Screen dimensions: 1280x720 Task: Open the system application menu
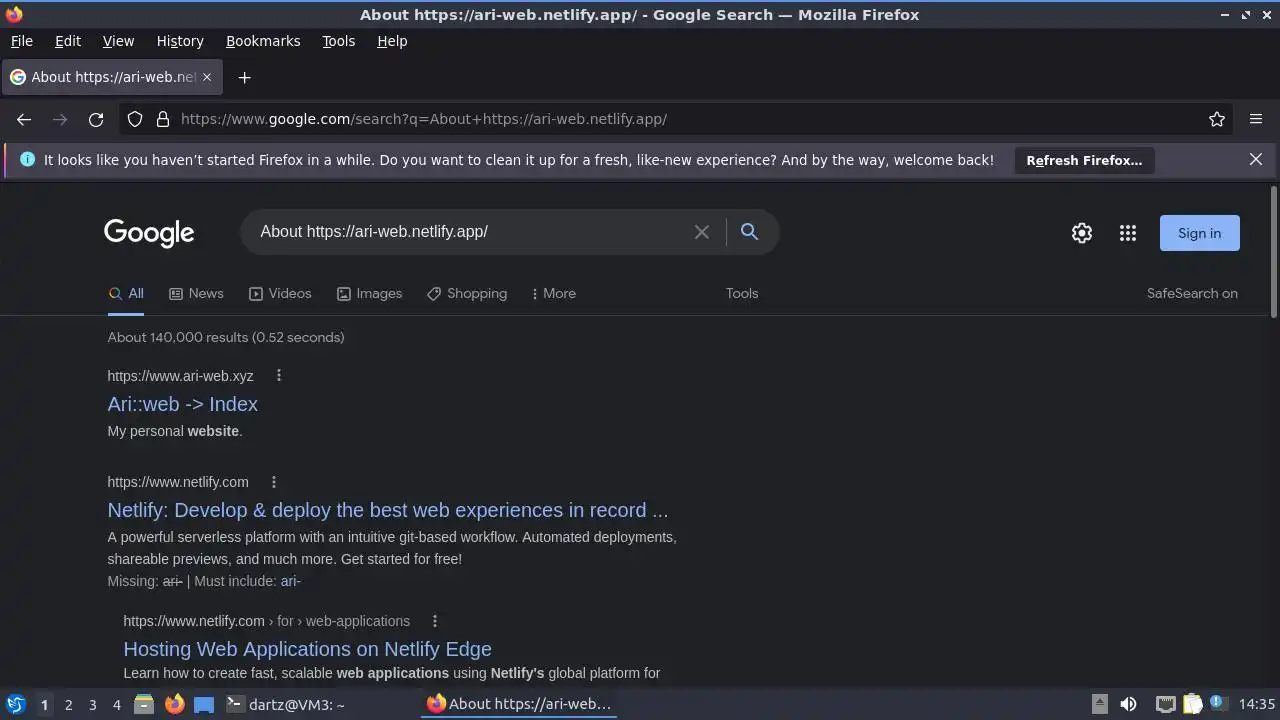tap(15, 704)
